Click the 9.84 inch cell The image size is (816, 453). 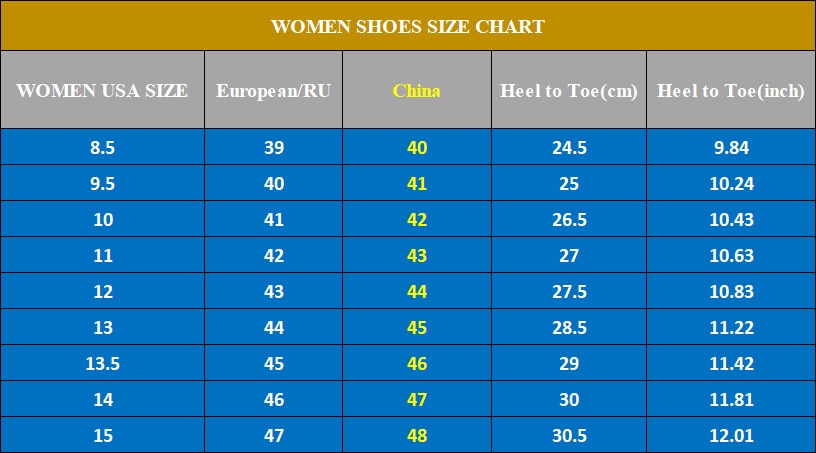tap(731, 147)
